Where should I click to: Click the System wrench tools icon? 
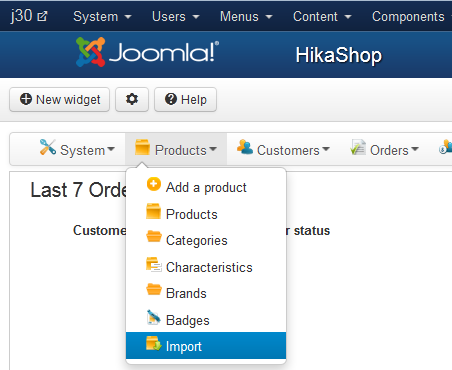click(48, 147)
